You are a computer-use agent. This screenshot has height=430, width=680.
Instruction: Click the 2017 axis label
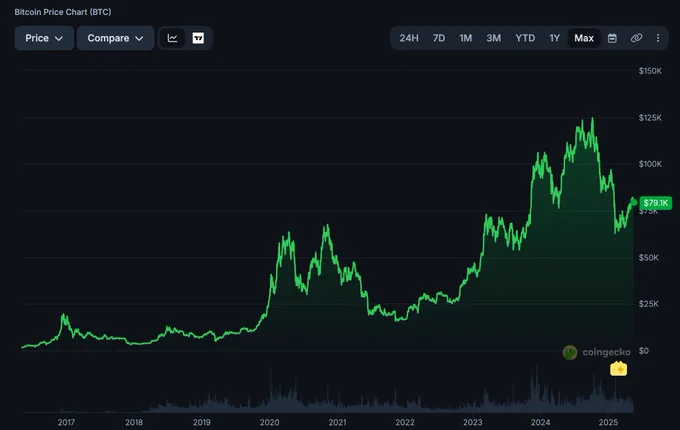66,422
